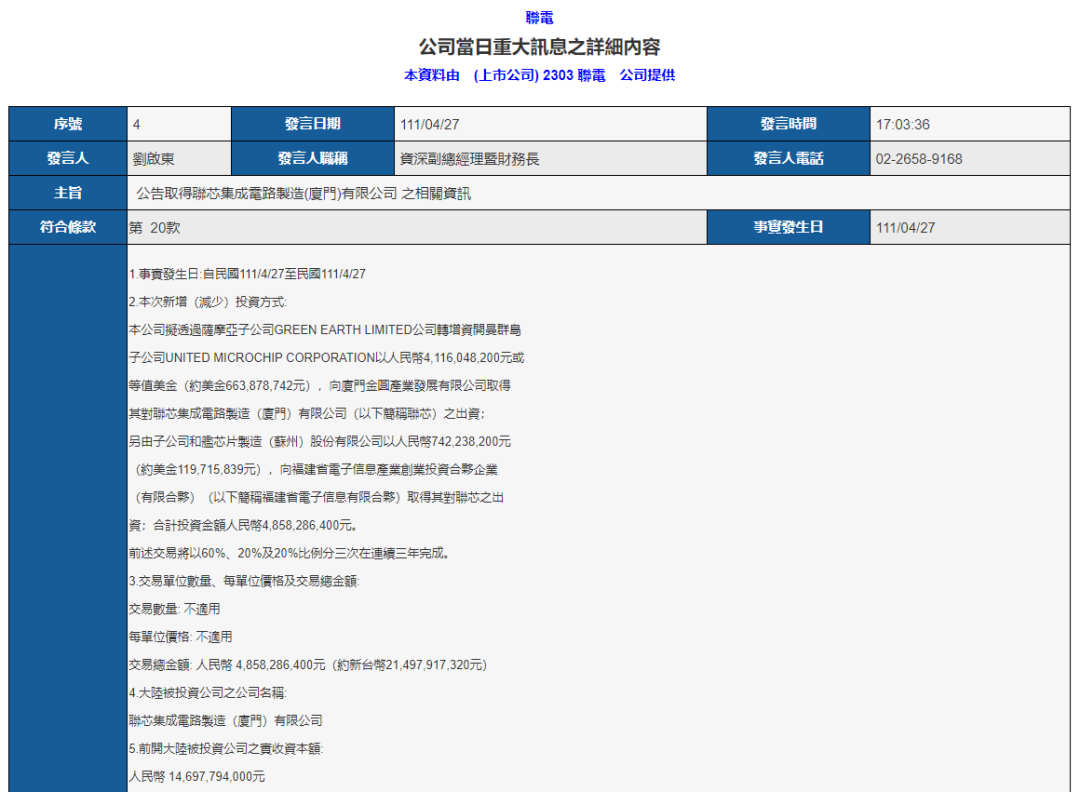Click the 發言人職稱 header cell
The height and width of the screenshot is (792, 1080).
pyautogui.click(x=313, y=158)
